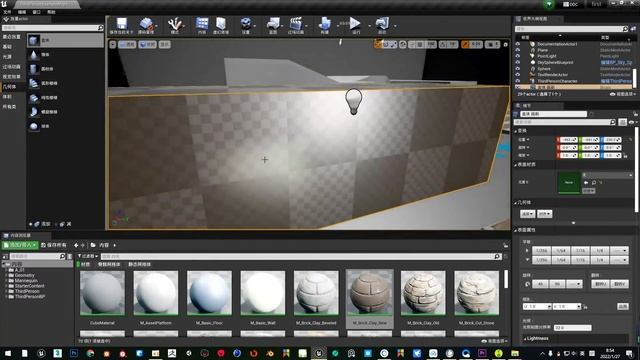
Task: Toggle the sources panel icon left of the folder search
Action: [x=5, y=256]
